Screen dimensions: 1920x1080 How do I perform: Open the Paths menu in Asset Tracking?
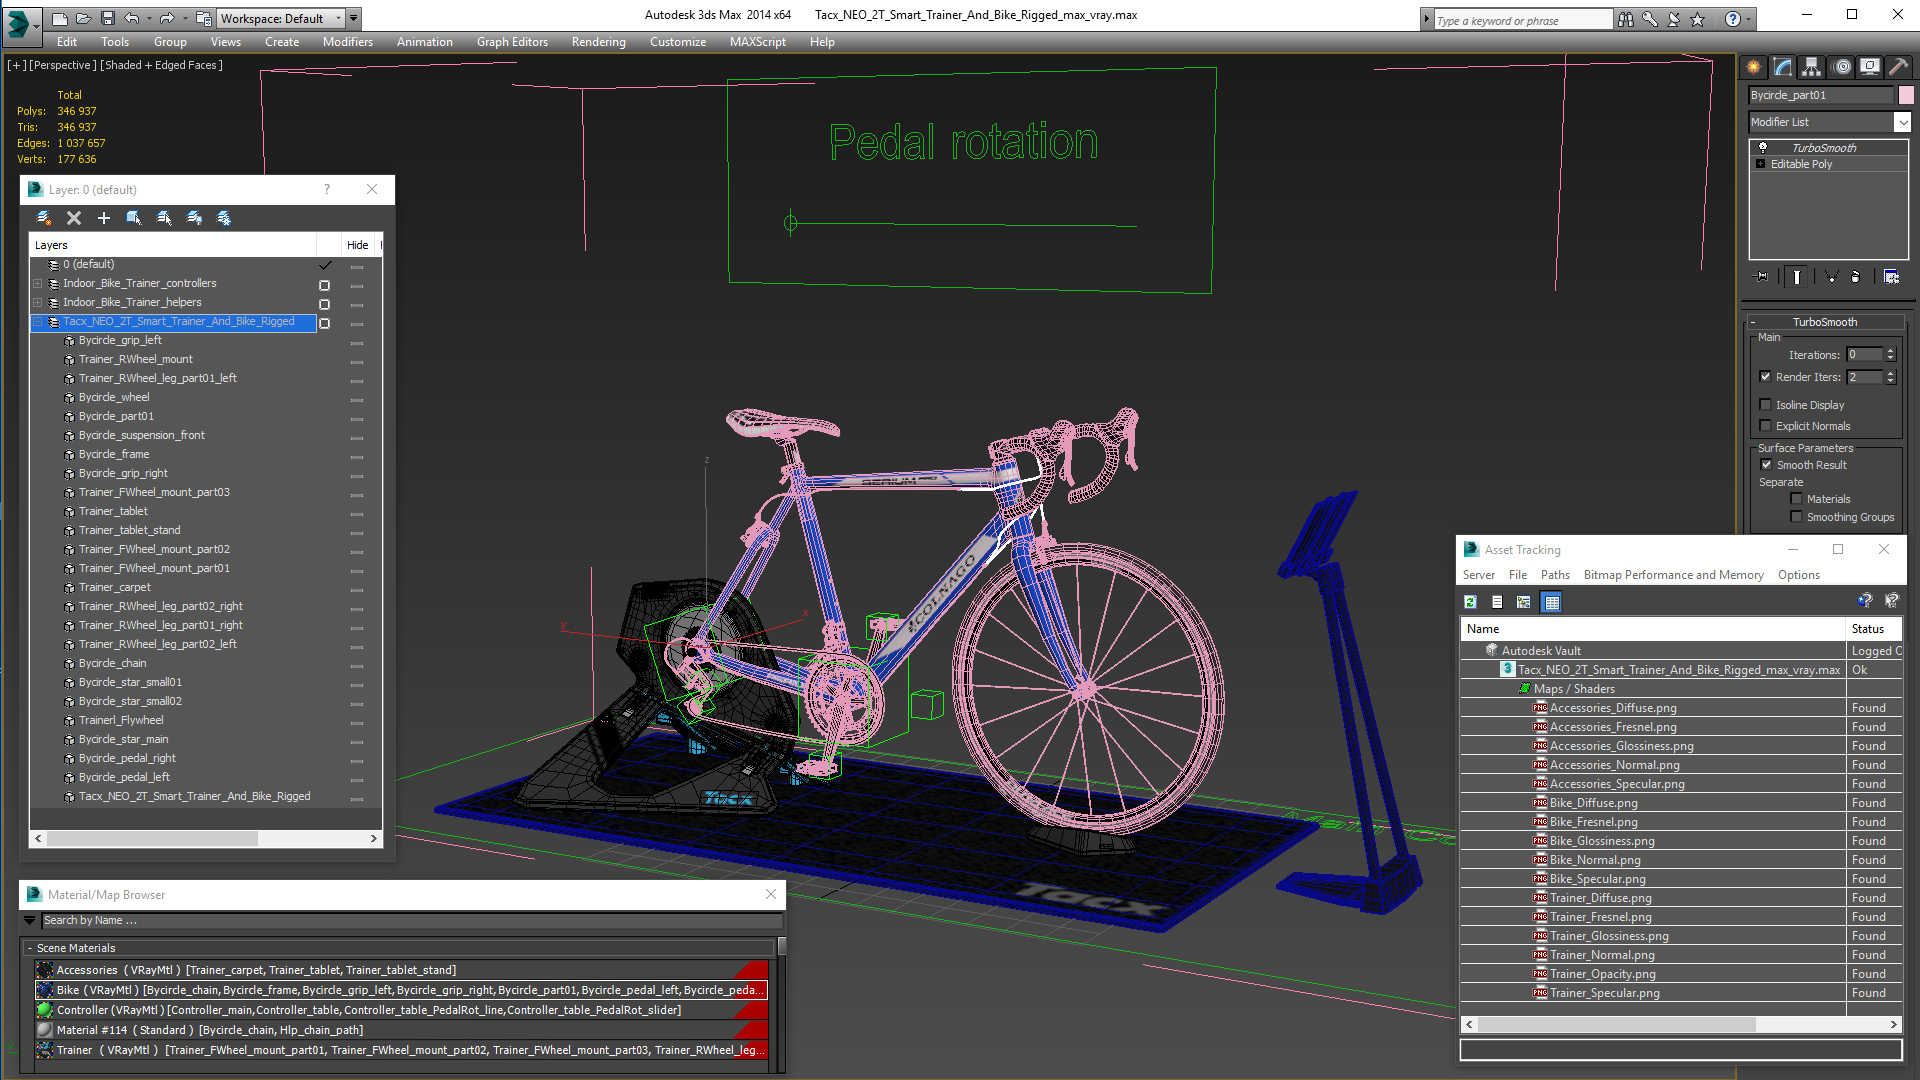(x=1554, y=575)
